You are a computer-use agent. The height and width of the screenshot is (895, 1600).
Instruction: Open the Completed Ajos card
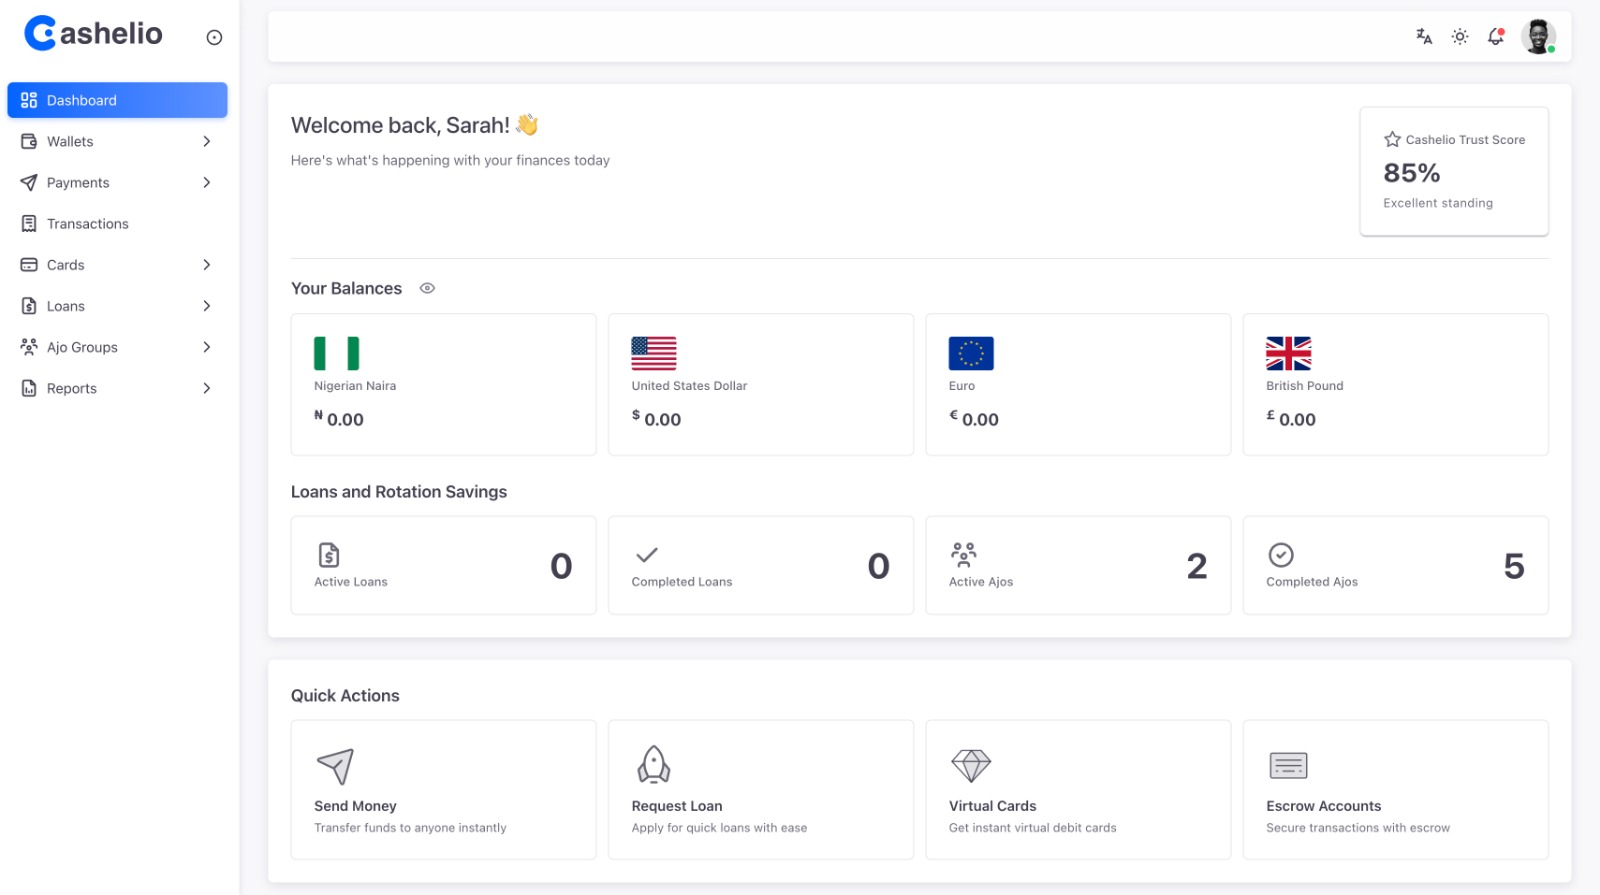pos(1395,565)
